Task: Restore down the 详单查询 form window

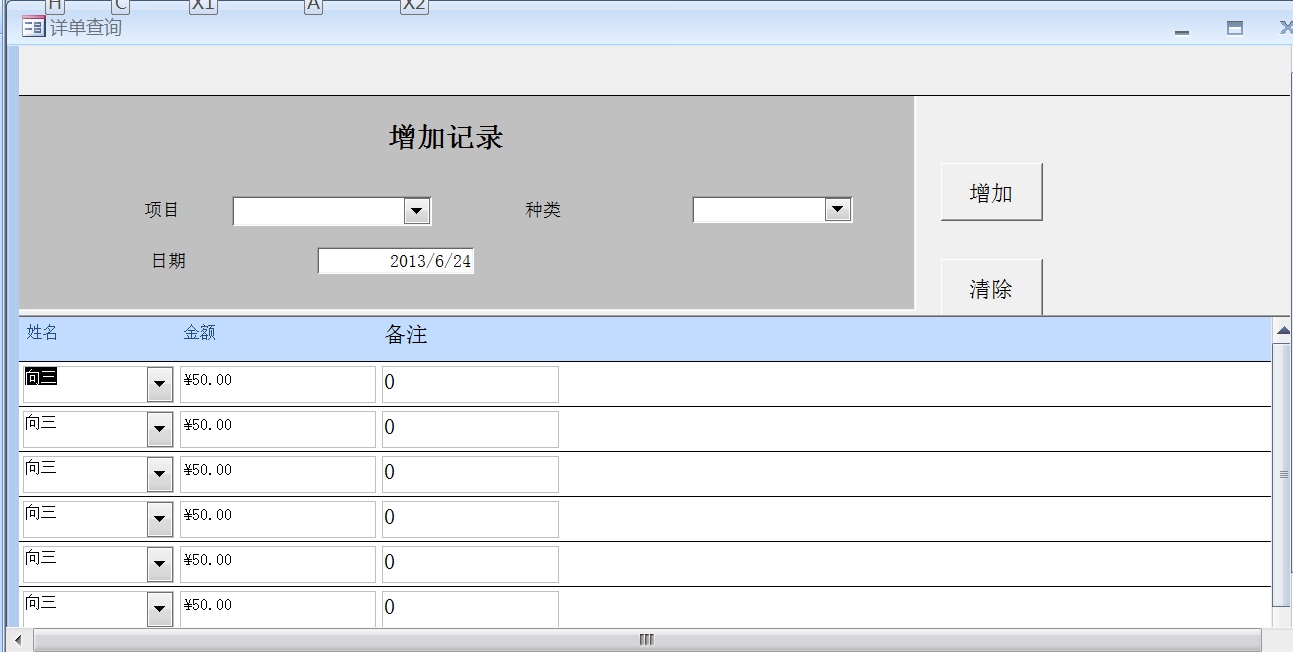Action: click(x=1235, y=29)
